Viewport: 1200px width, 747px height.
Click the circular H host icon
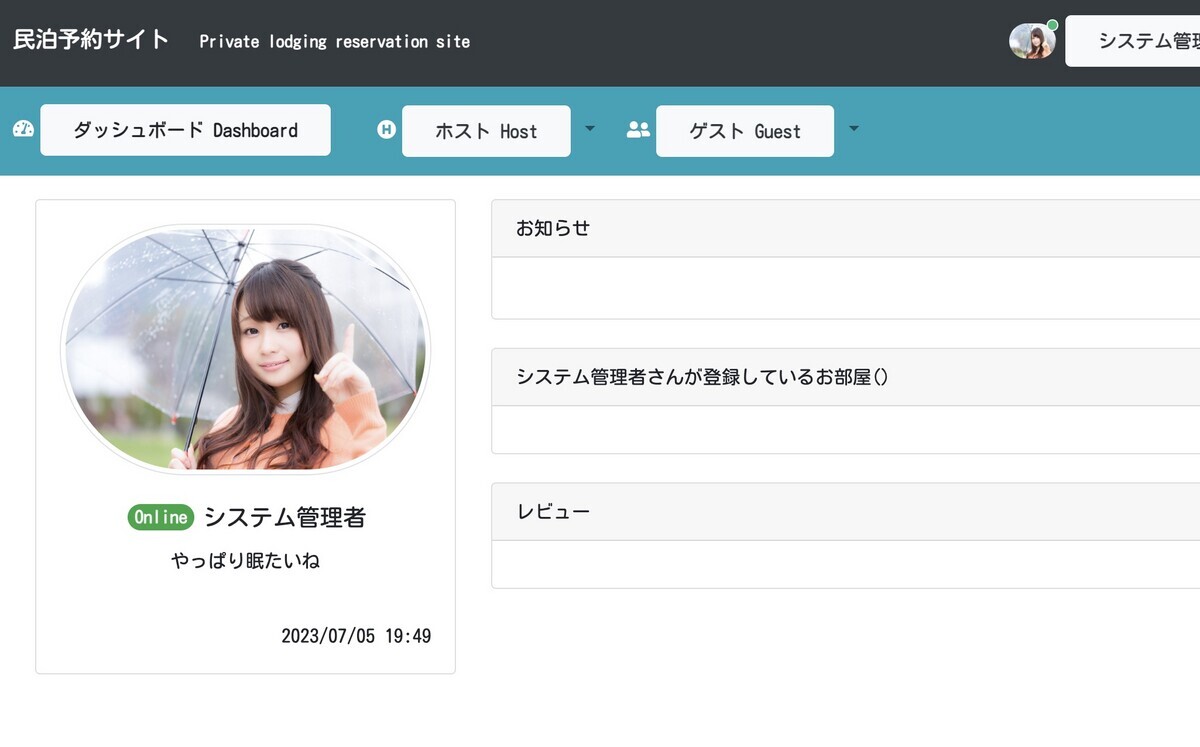click(386, 128)
